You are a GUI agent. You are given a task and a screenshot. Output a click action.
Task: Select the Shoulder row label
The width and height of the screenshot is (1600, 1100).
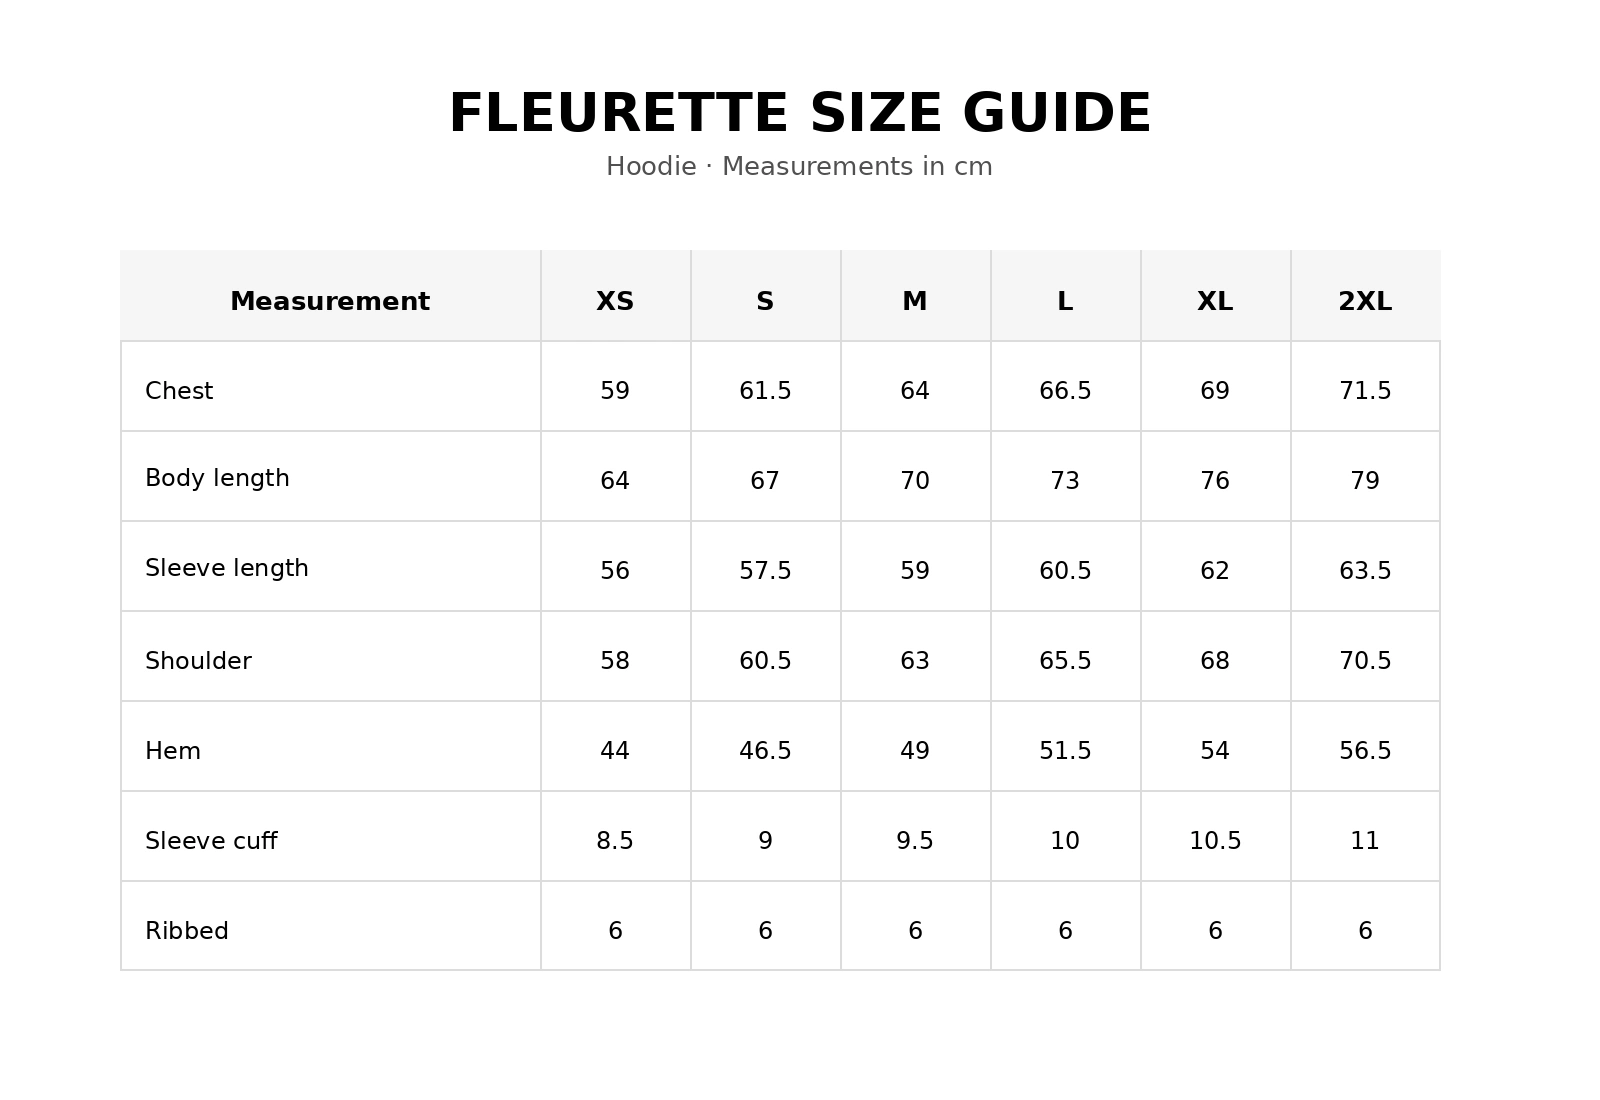[x=198, y=661]
